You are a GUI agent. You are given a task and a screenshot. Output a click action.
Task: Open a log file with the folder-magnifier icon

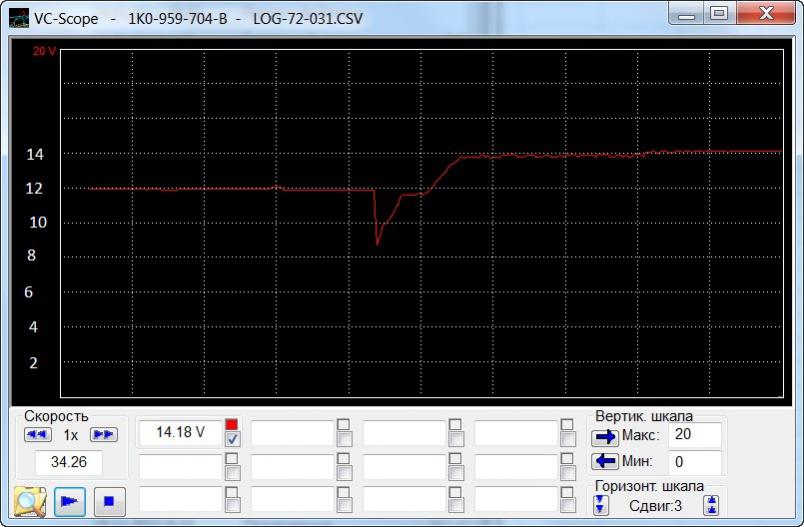[x=30, y=501]
